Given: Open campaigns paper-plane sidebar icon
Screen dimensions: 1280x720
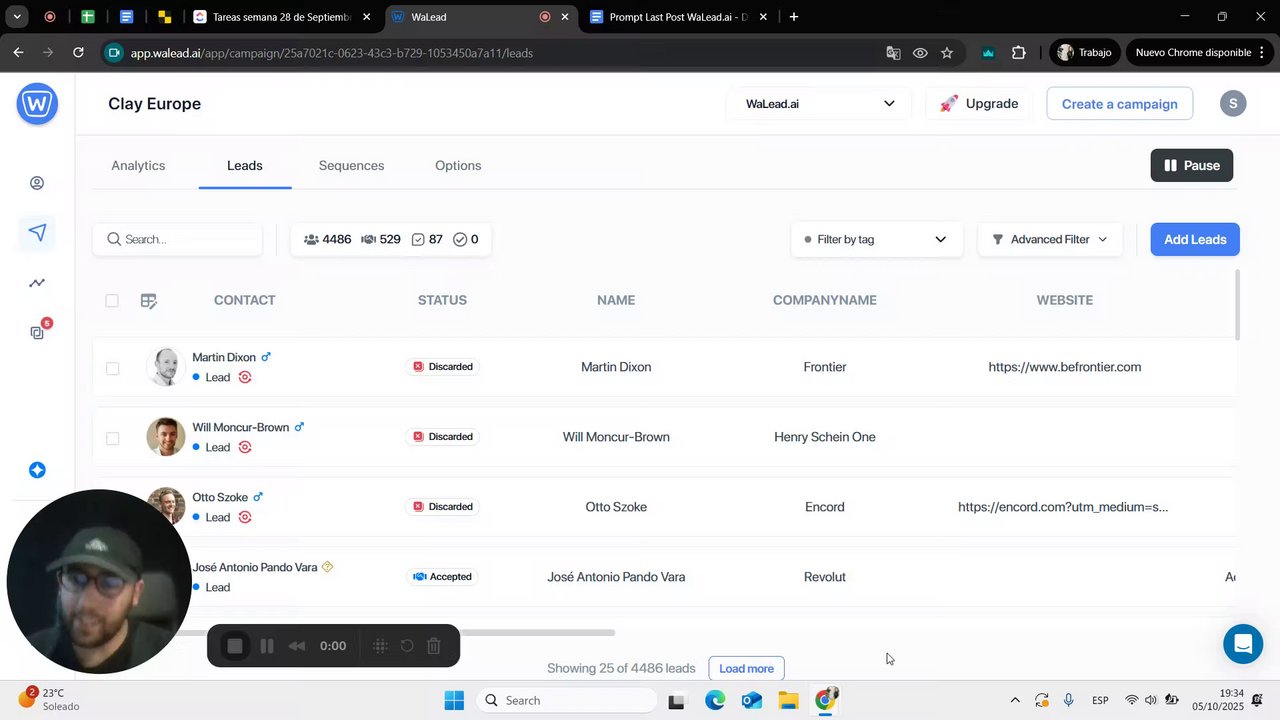Looking at the screenshot, I should click(37, 232).
